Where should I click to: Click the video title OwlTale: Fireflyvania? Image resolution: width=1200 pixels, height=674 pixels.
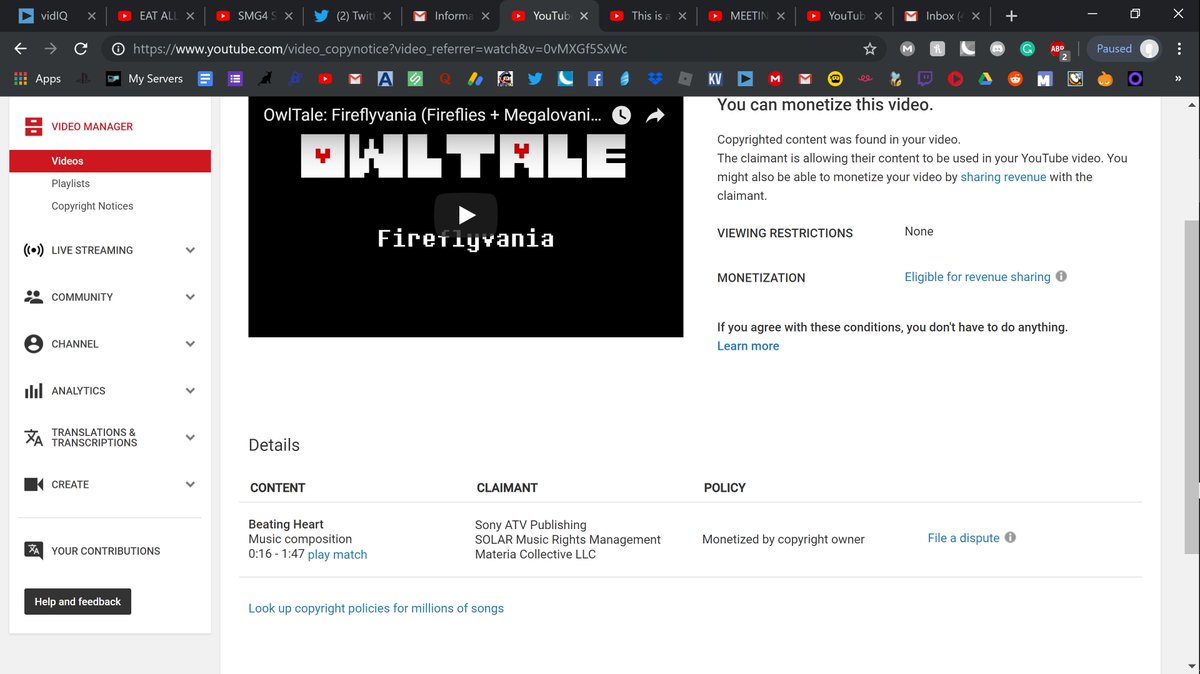pyautogui.click(x=432, y=115)
